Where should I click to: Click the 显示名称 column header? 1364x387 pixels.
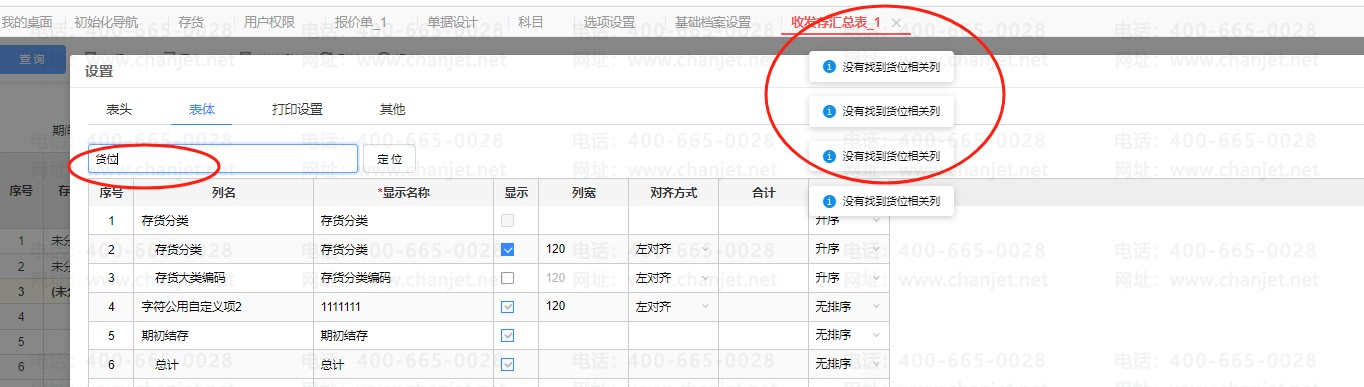[403, 192]
